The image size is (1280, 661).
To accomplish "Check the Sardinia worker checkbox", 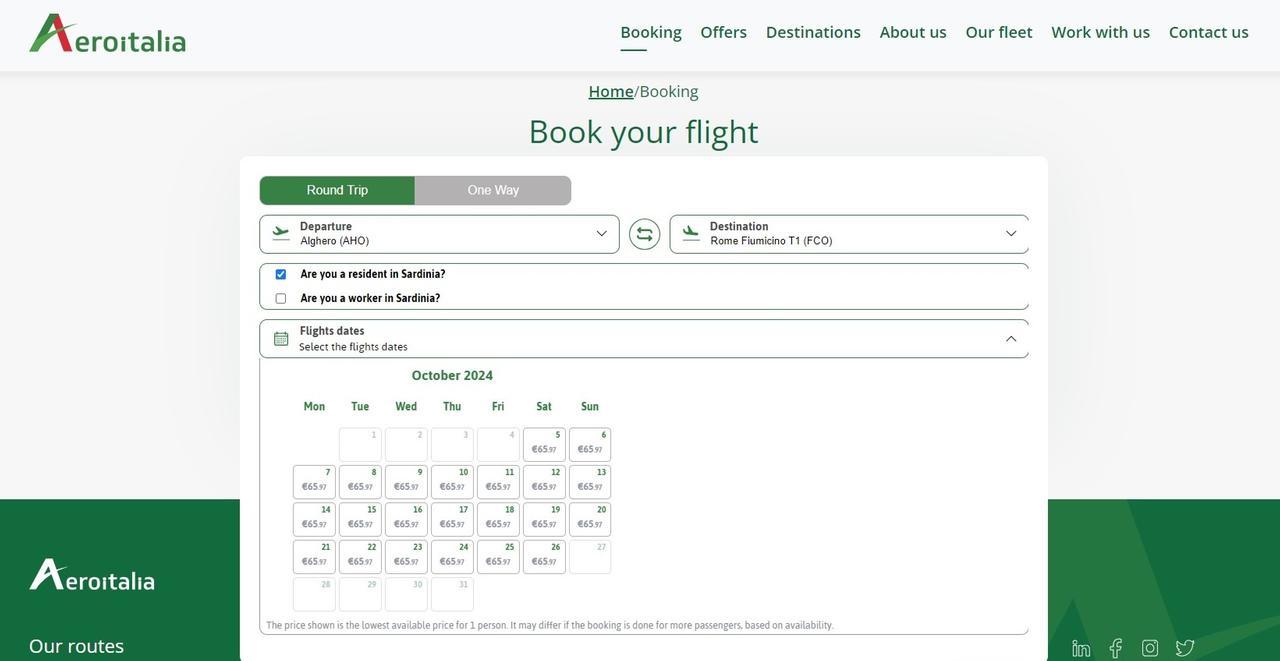I will [x=281, y=299].
